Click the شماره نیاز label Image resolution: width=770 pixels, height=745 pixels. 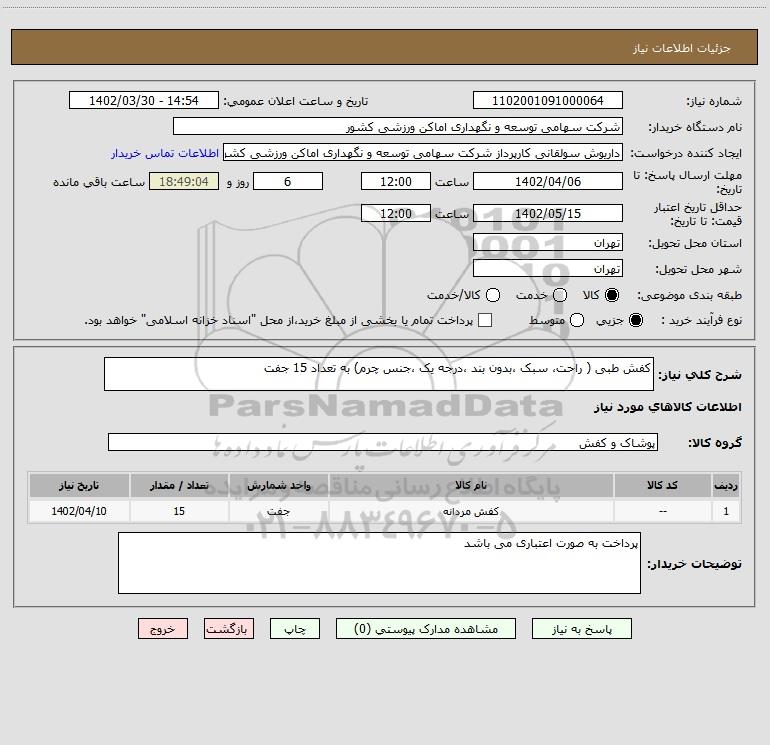pyautogui.click(x=714, y=102)
